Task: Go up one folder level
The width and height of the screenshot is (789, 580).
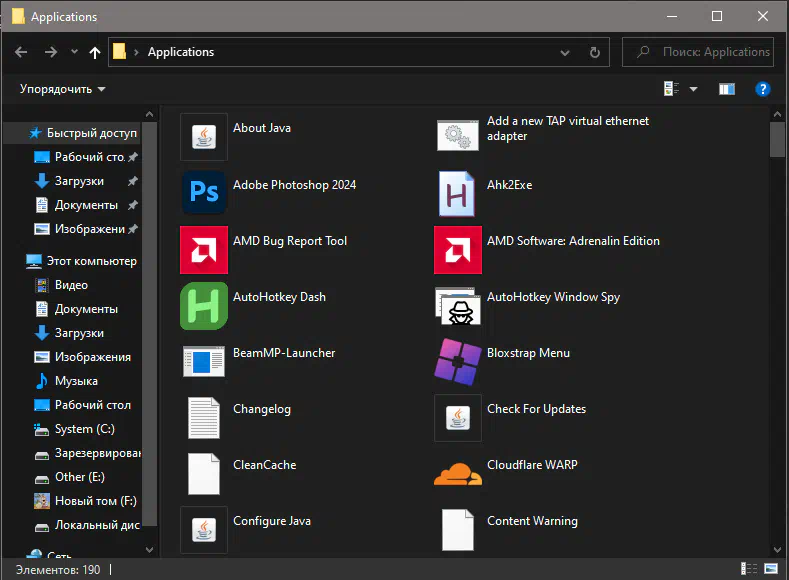Action: tap(95, 52)
